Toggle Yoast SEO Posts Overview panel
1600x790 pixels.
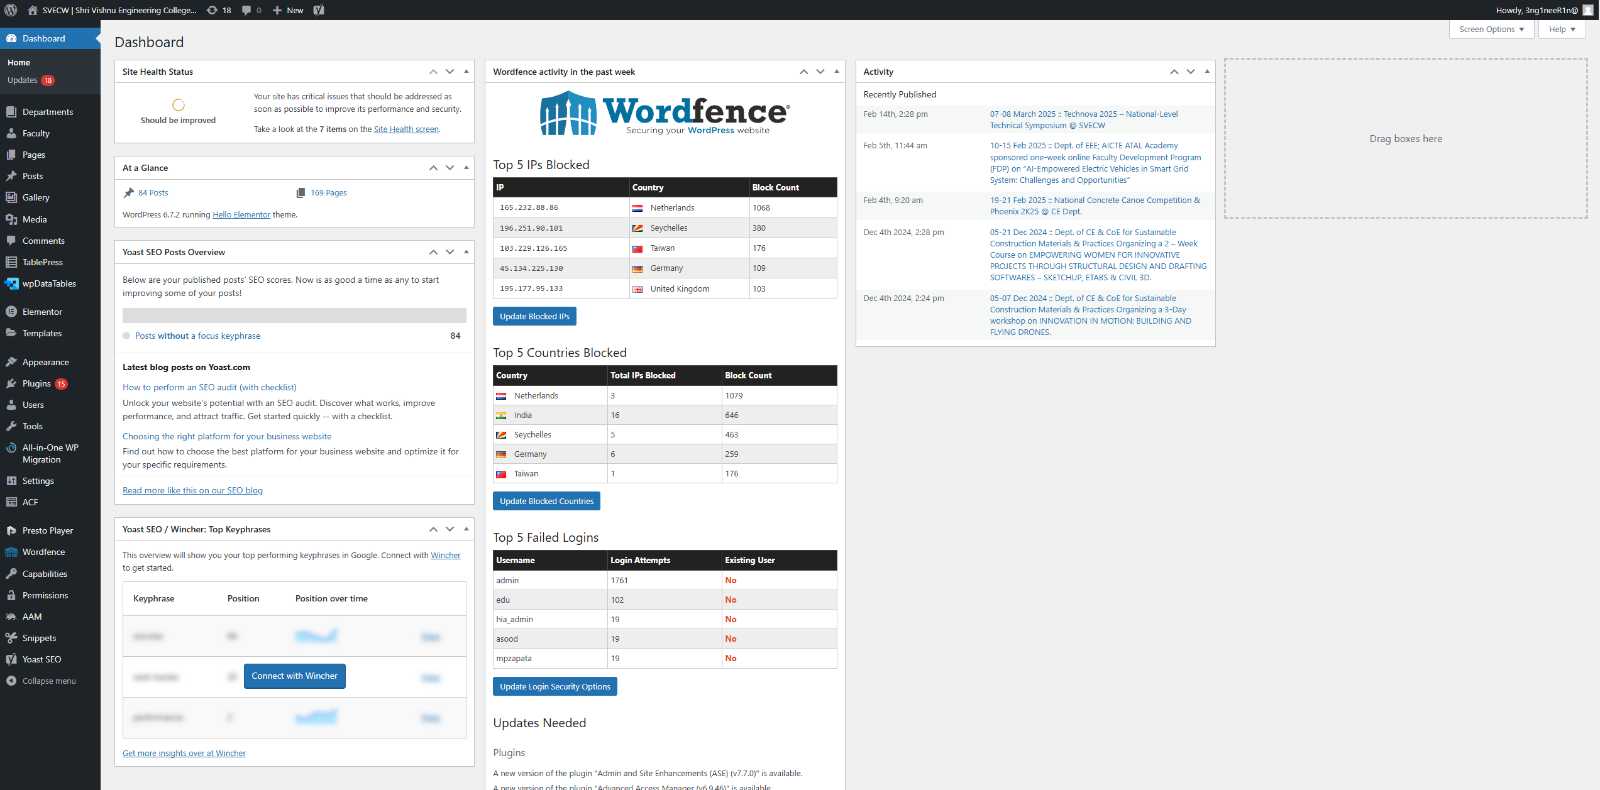[466, 252]
